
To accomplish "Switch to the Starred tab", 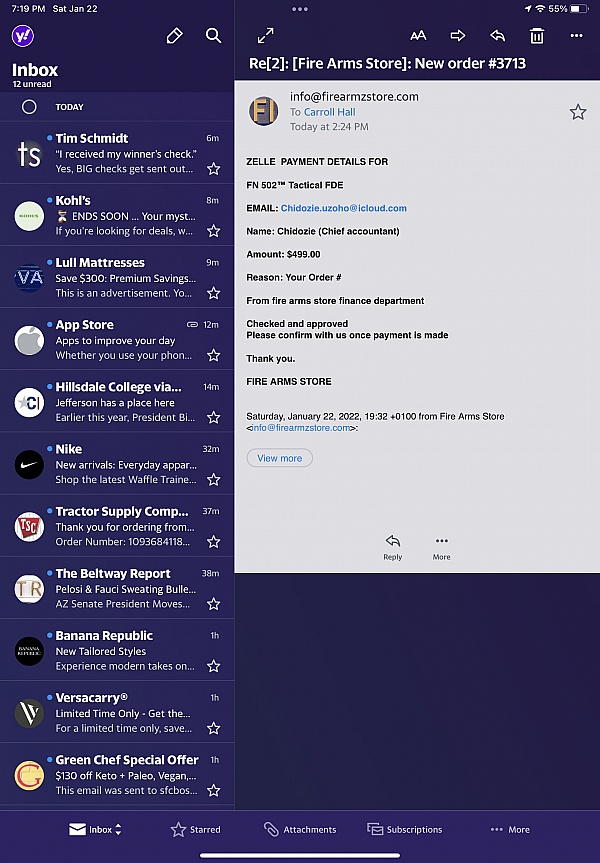I will click(195, 830).
